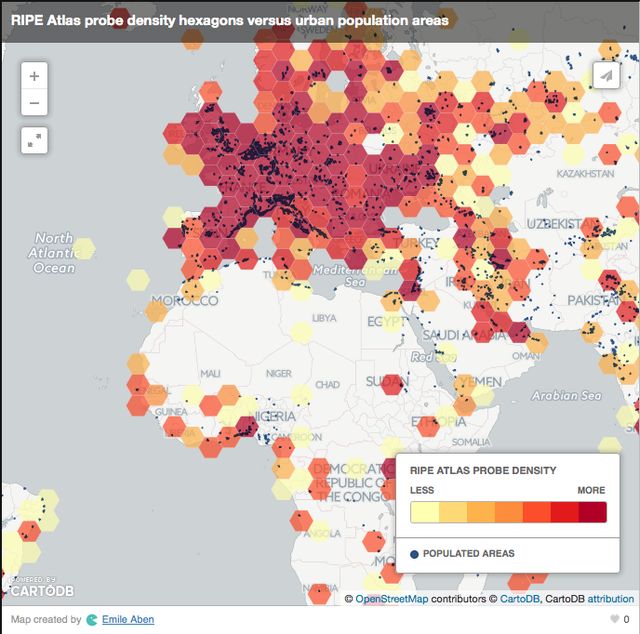Click Emile Aben's avatar icon
The height and width of the screenshot is (634, 640).
click(x=92, y=620)
